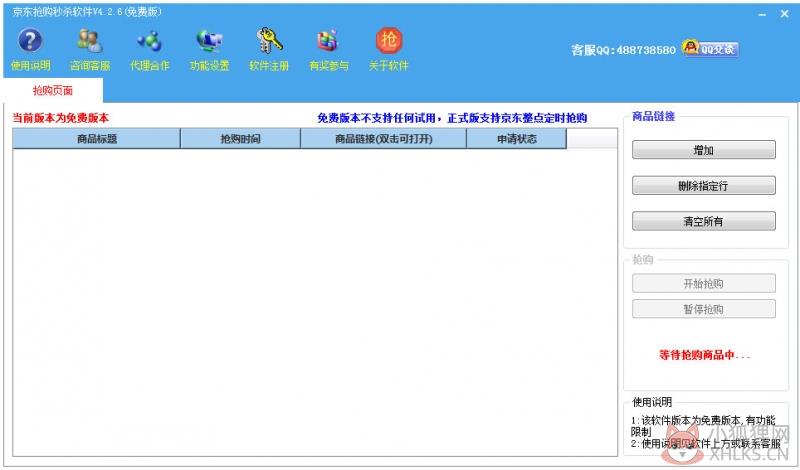Close the 京东抢购秒杀软件 window
Image resolution: width=800 pixels, height=470 pixels.
(785, 14)
